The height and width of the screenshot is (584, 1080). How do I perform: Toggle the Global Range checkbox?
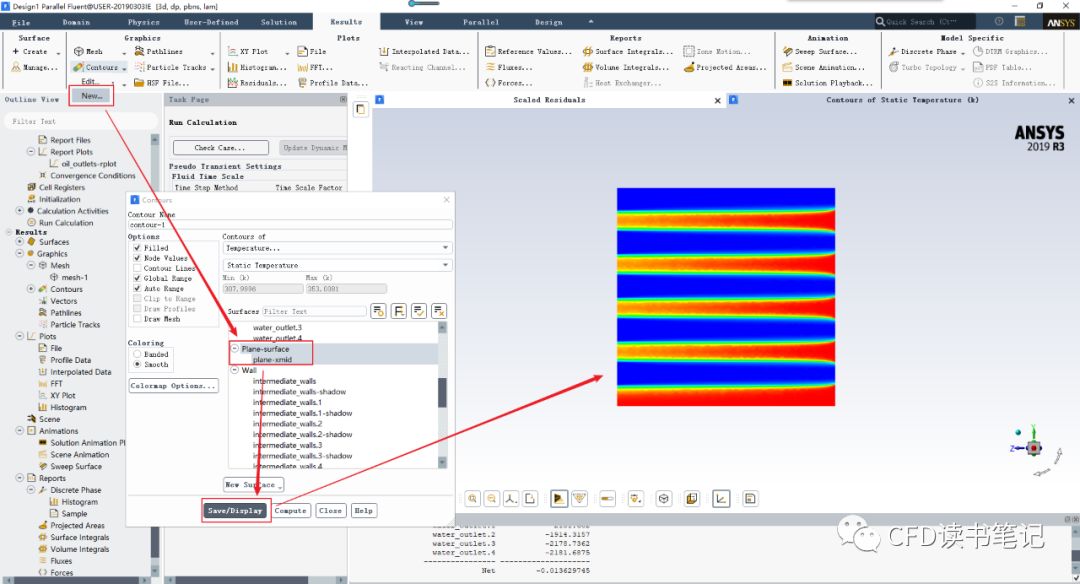tap(137, 278)
